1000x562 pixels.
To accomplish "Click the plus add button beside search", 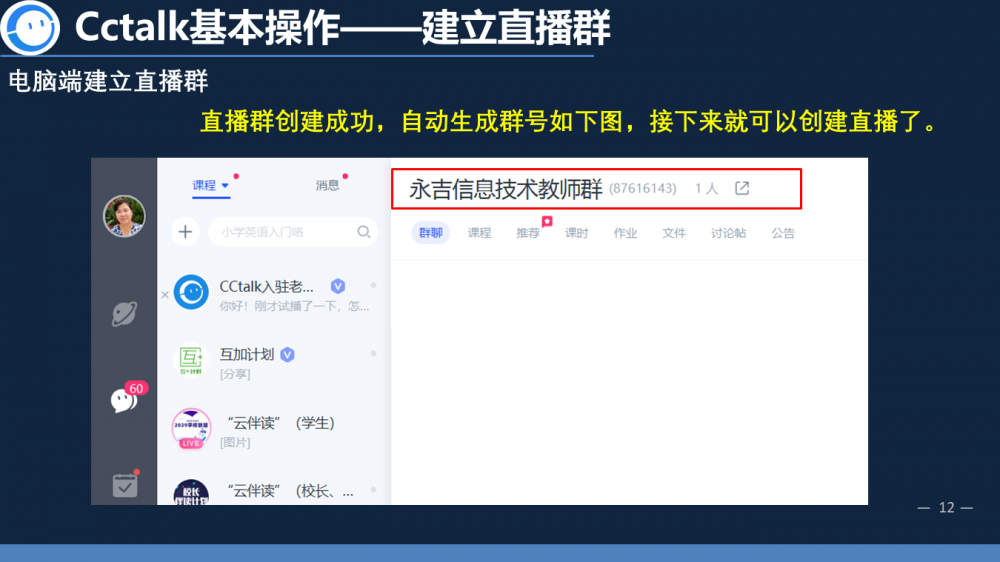I will pos(185,232).
